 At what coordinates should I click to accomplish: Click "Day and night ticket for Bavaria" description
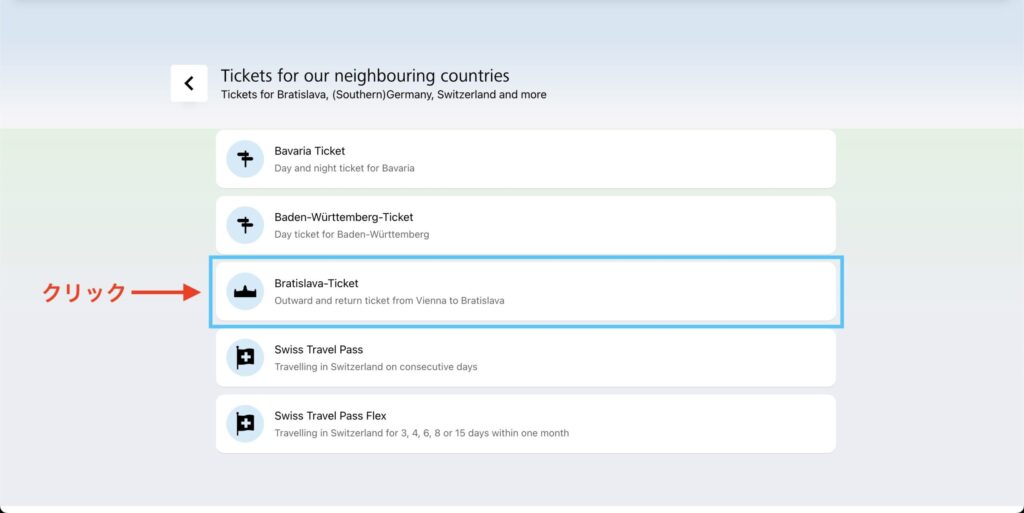tap(344, 168)
